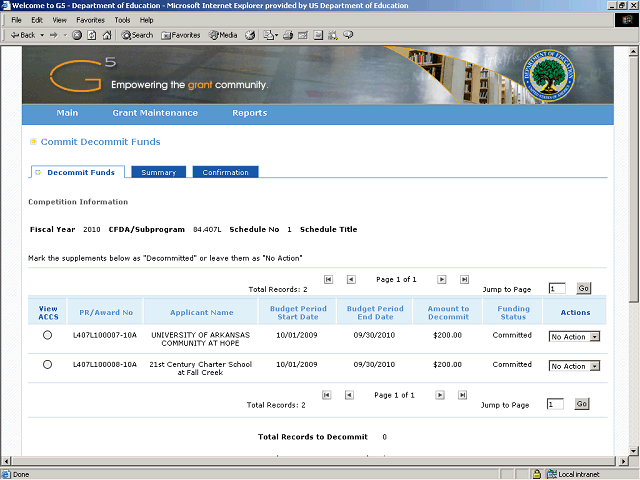This screenshot has height=480, width=640.
Task: Open the Edit menu
Action: click(x=37, y=20)
